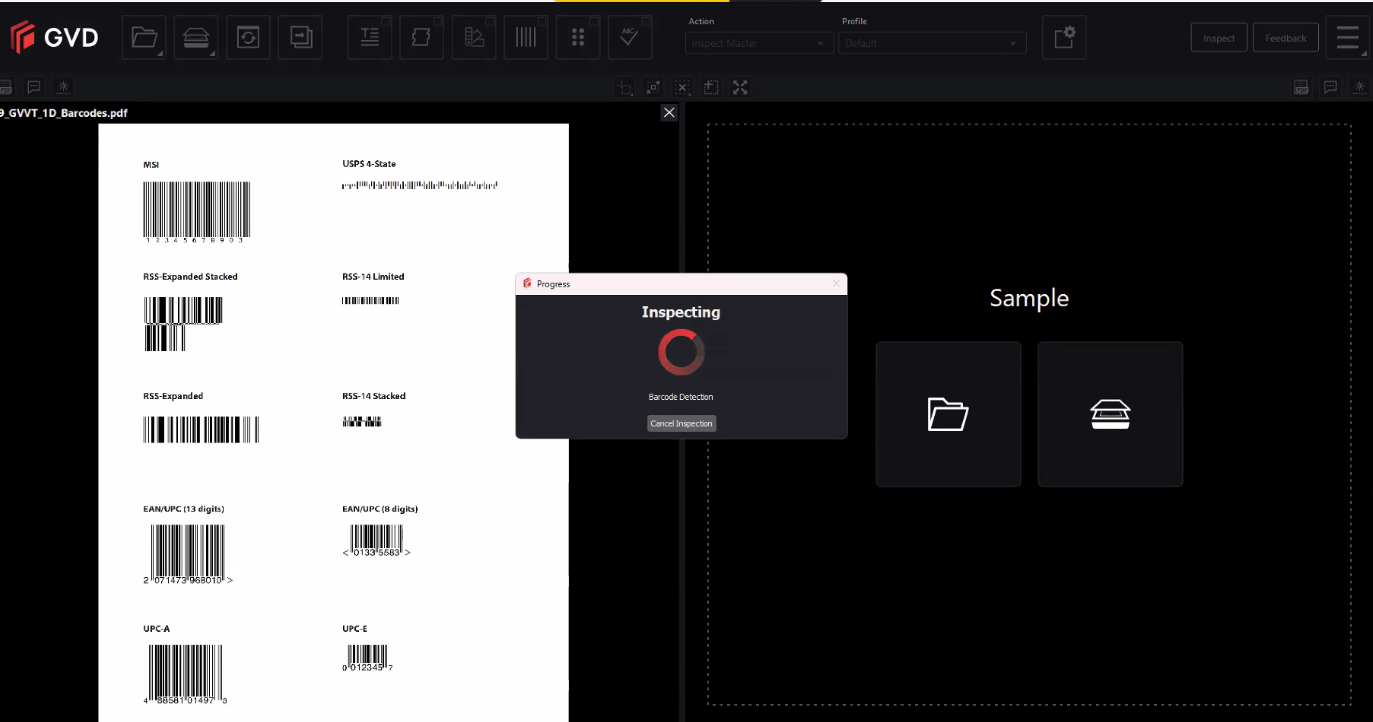Click the open folder tile under Sample
The width and height of the screenshot is (1373, 722).
coord(948,414)
